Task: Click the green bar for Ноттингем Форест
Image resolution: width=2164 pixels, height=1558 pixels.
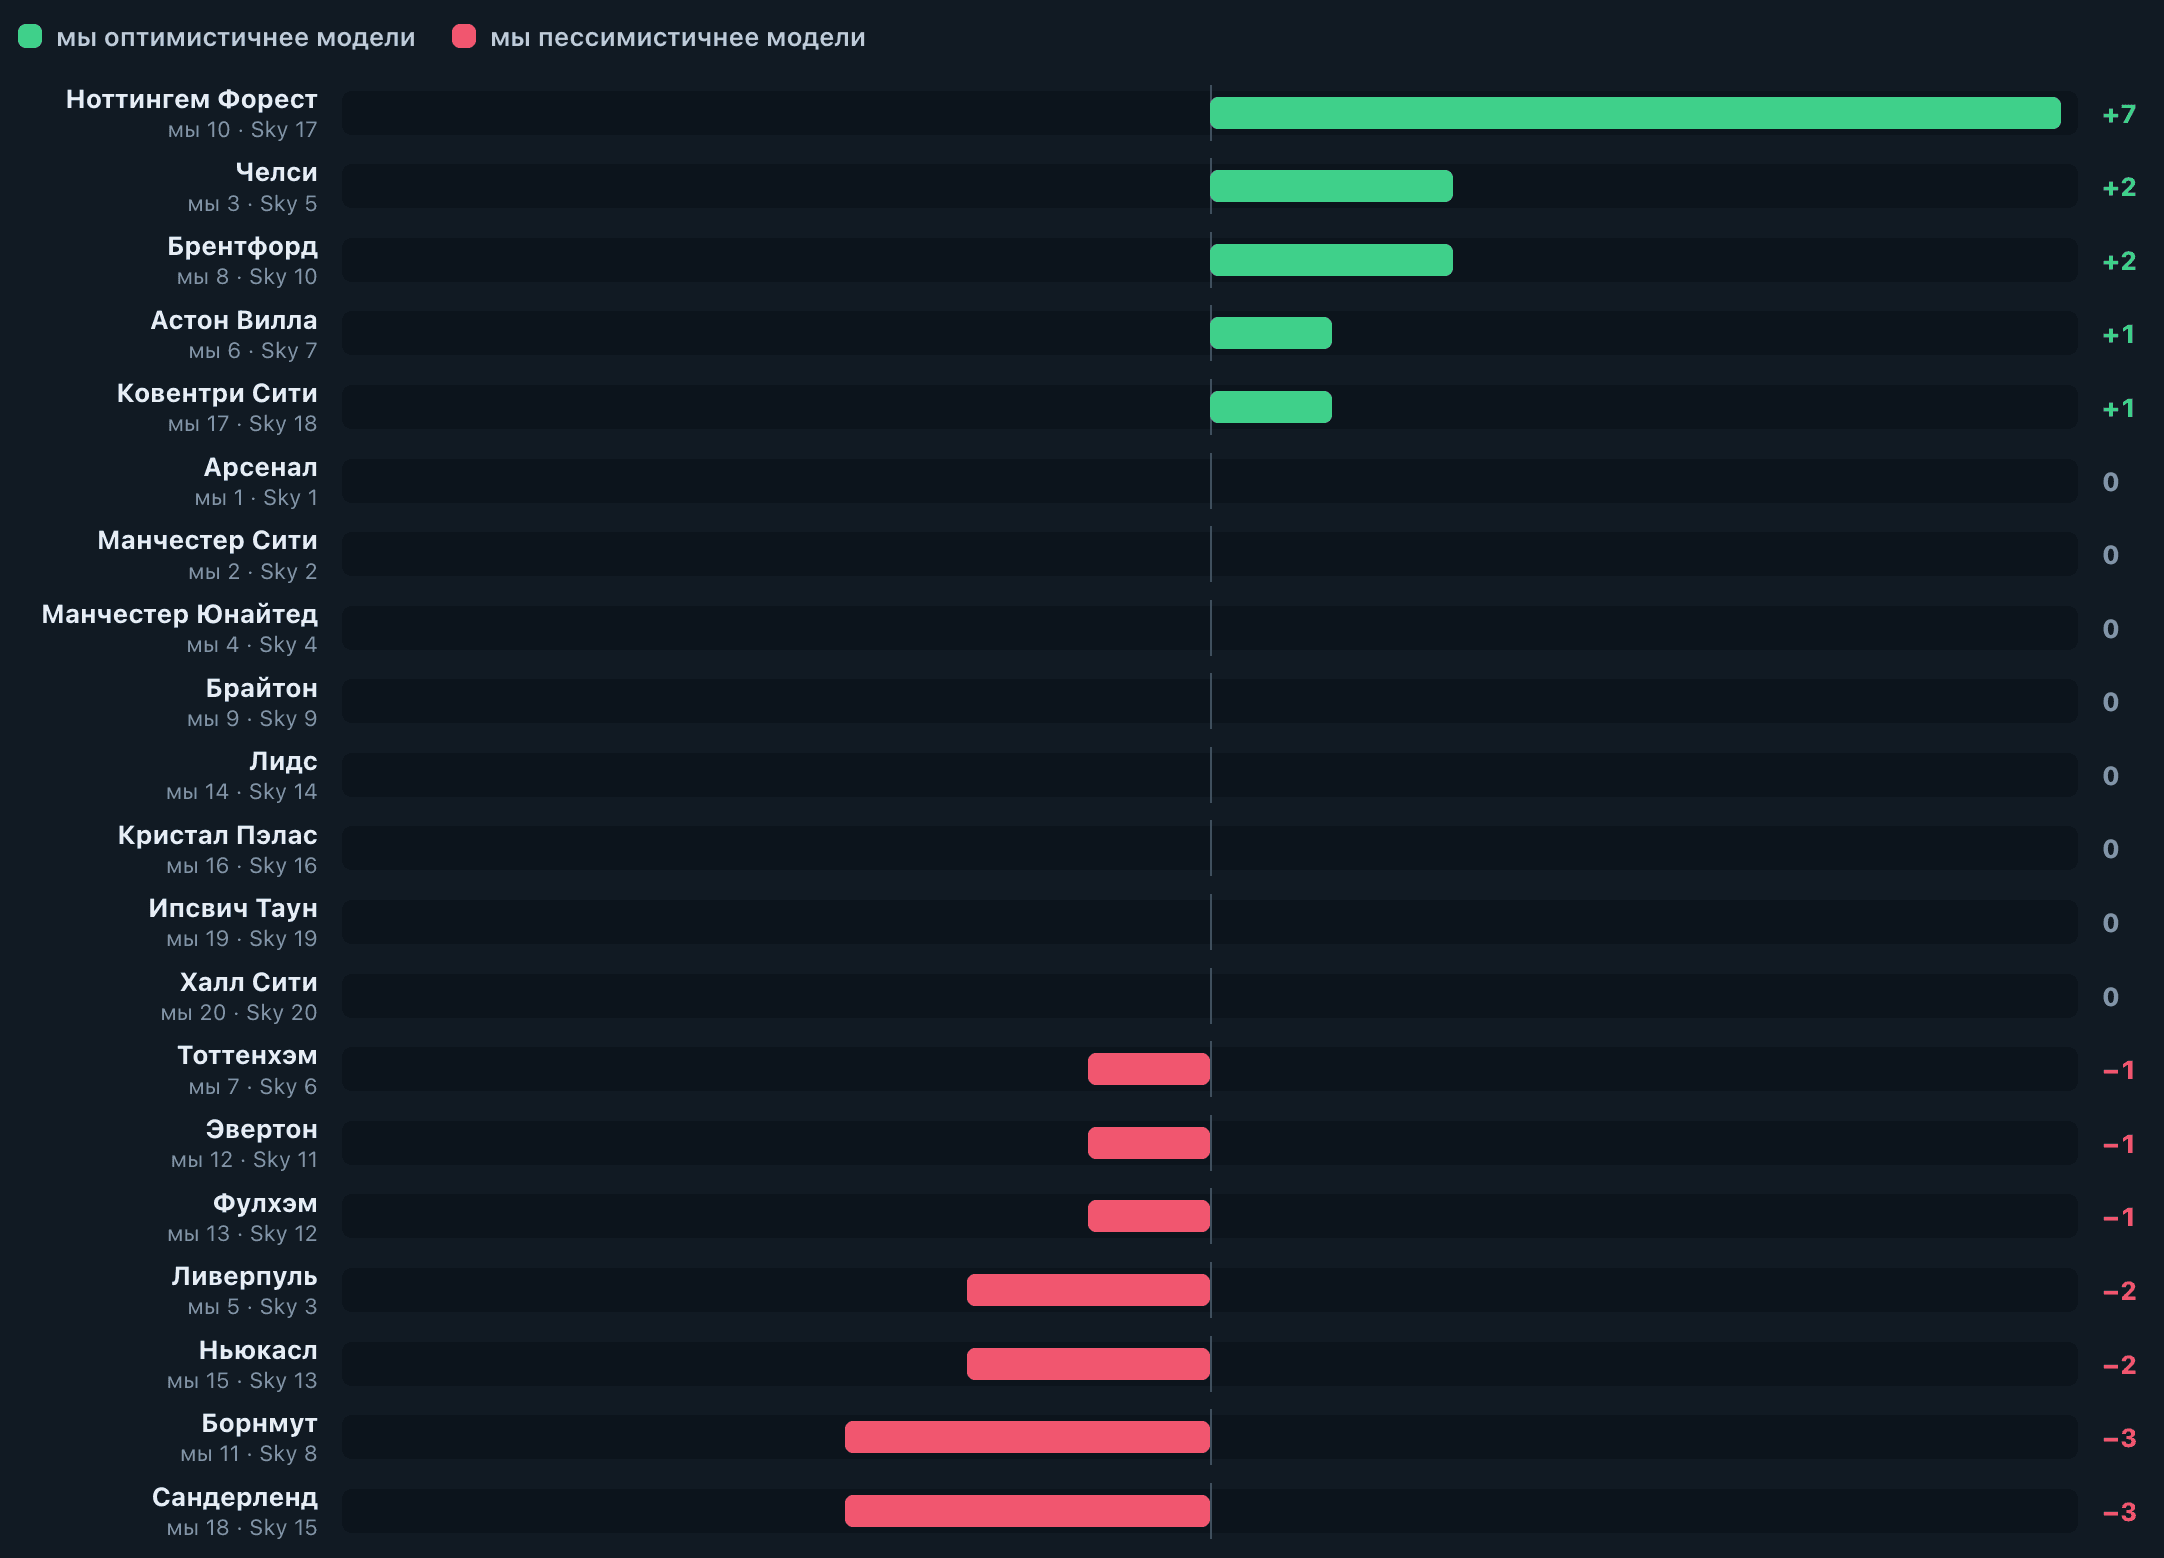Action: click(1635, 113)
